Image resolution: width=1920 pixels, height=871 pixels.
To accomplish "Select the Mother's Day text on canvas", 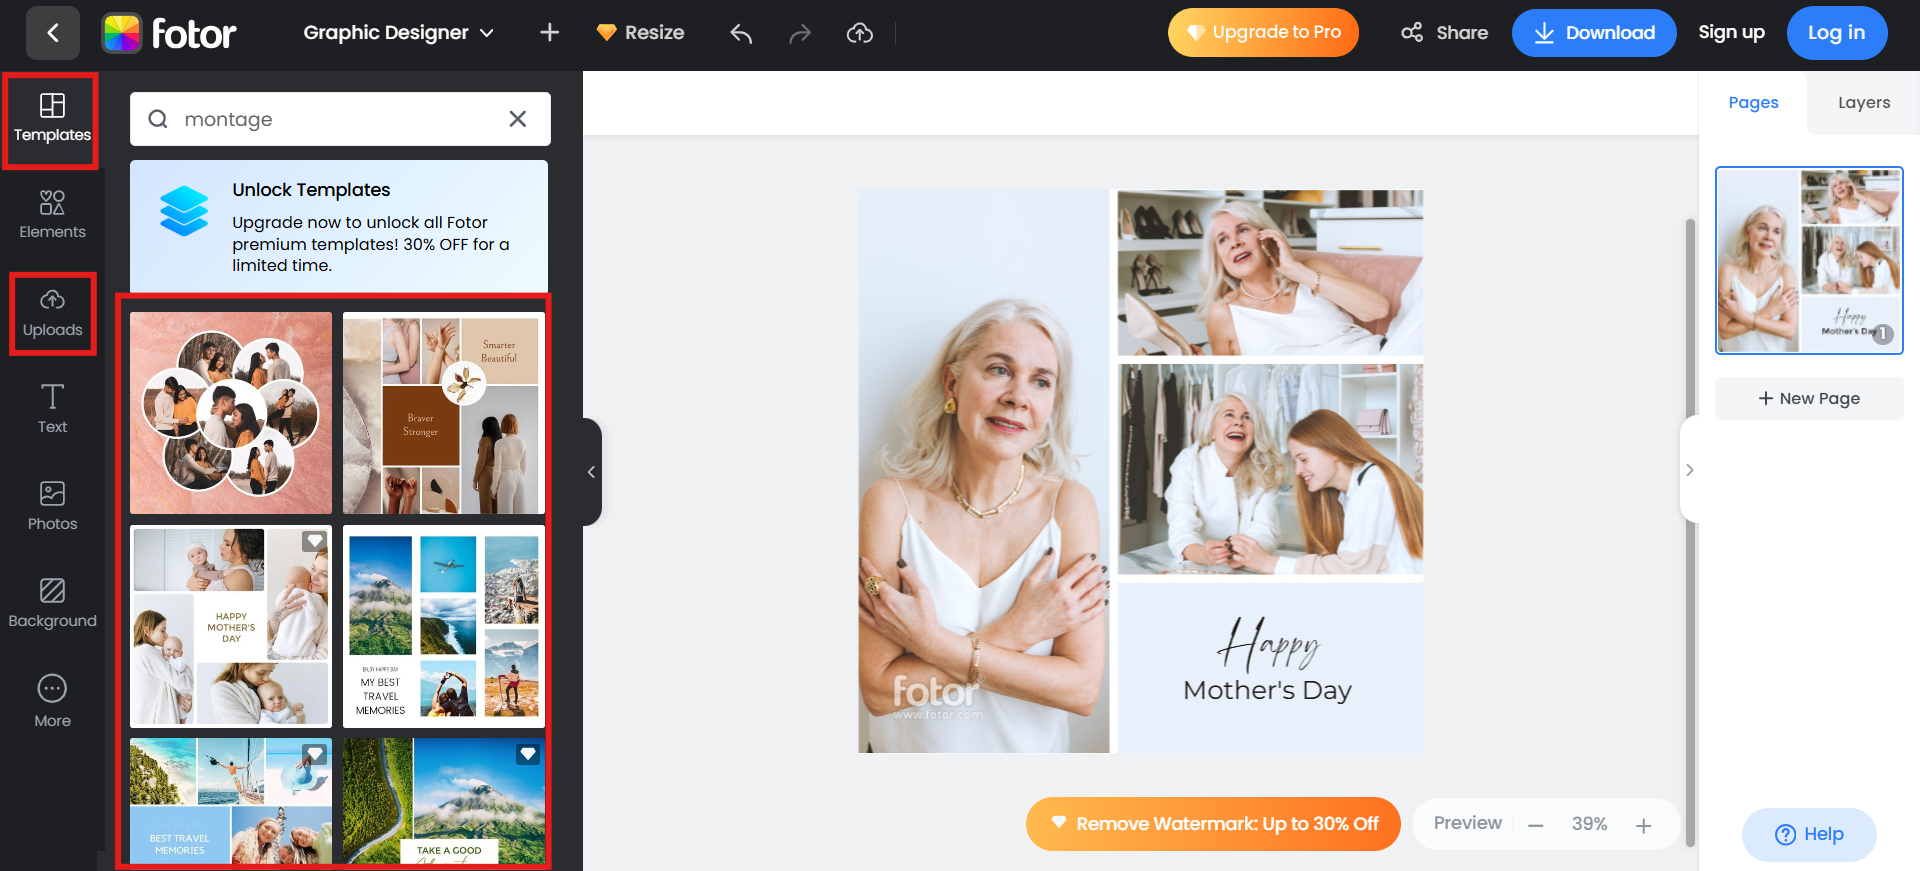I will (1267, 690).
